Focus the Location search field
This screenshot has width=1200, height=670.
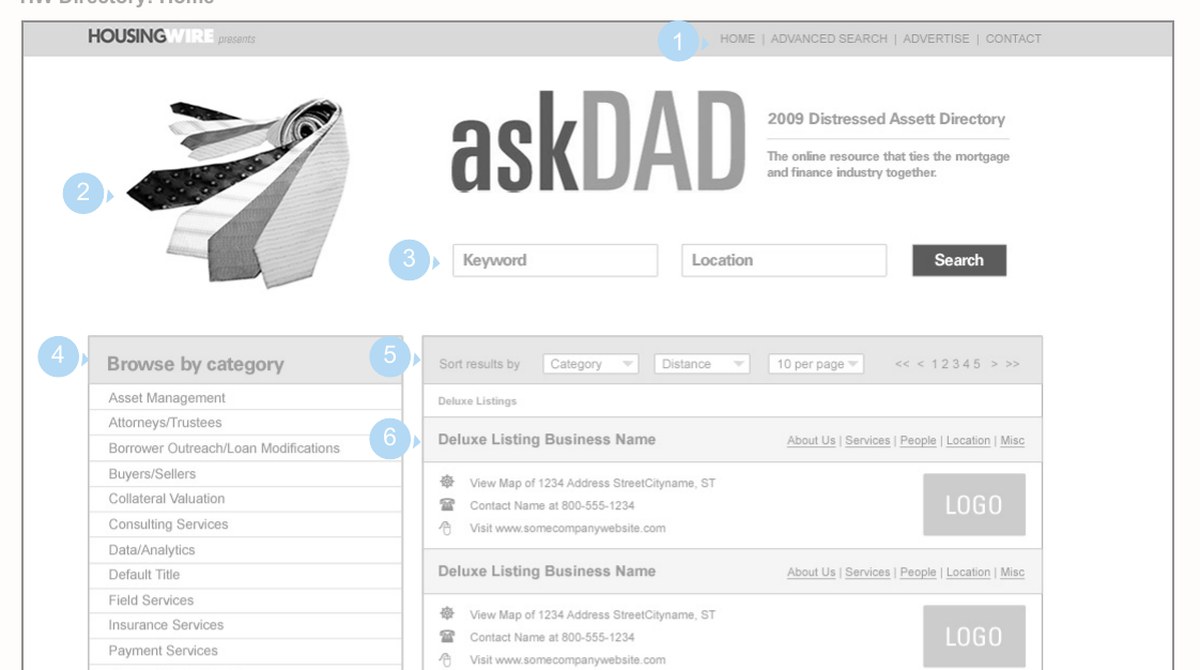tap(784, 260)
